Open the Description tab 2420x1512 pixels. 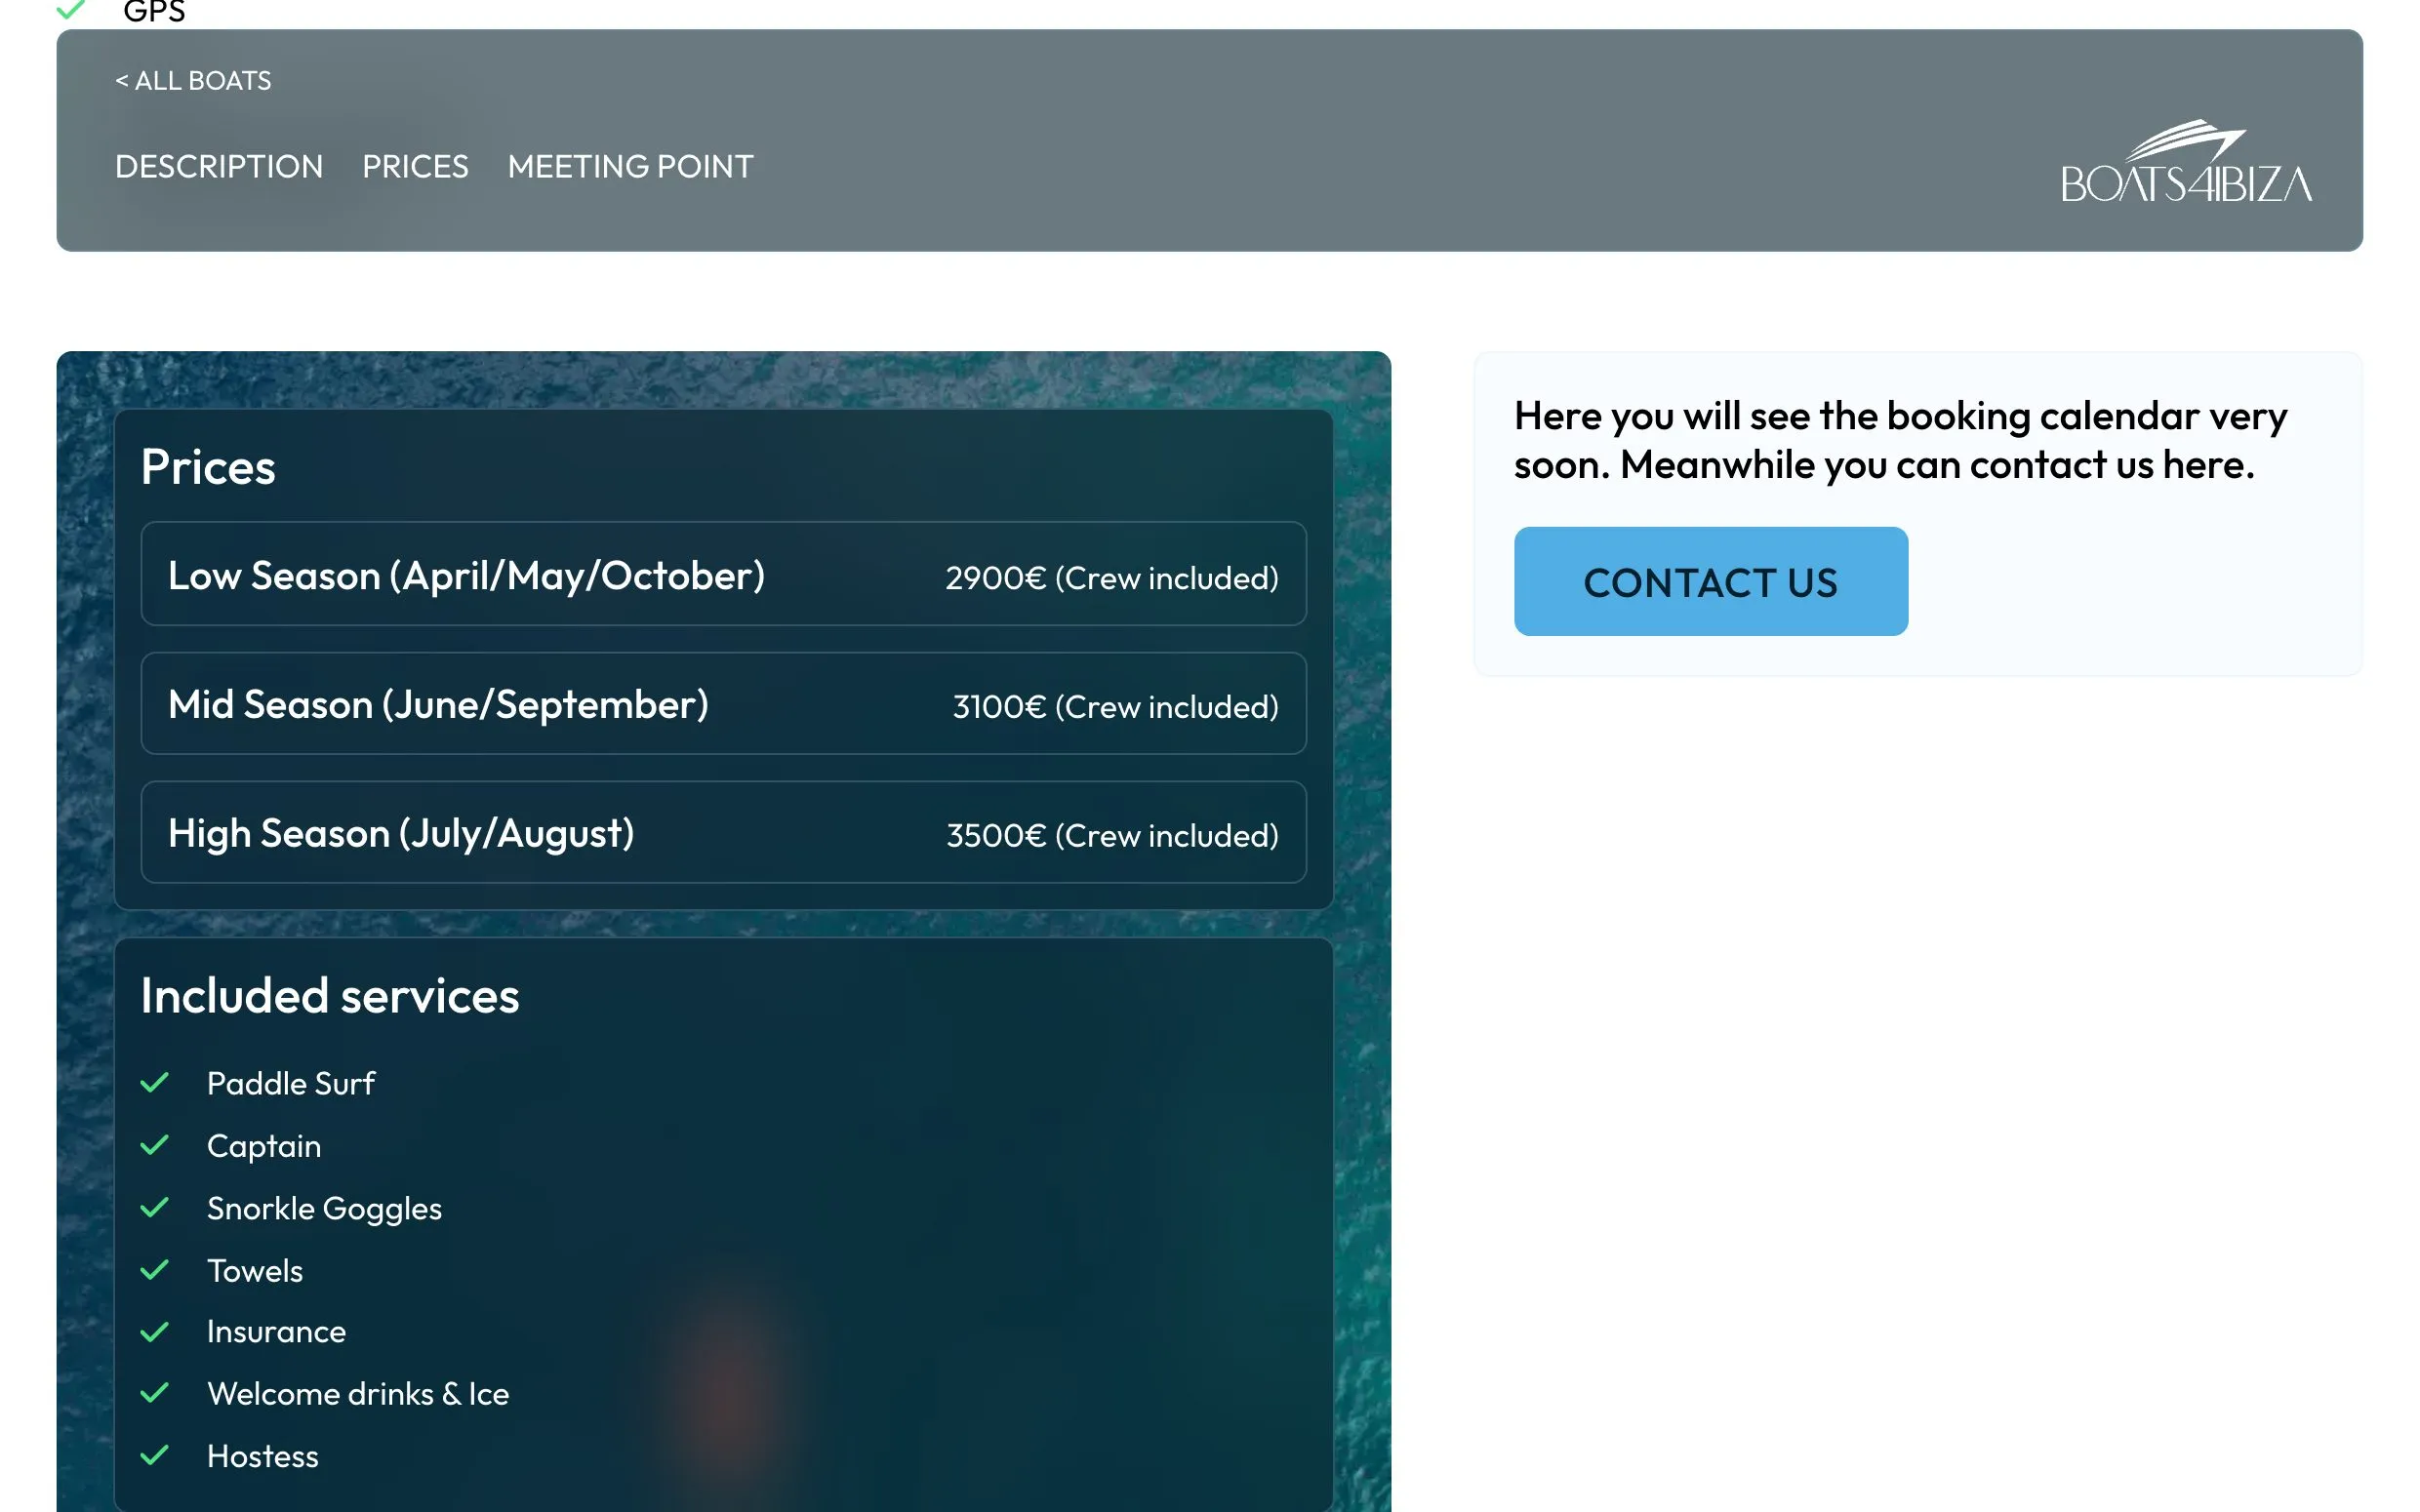point(219,167)
